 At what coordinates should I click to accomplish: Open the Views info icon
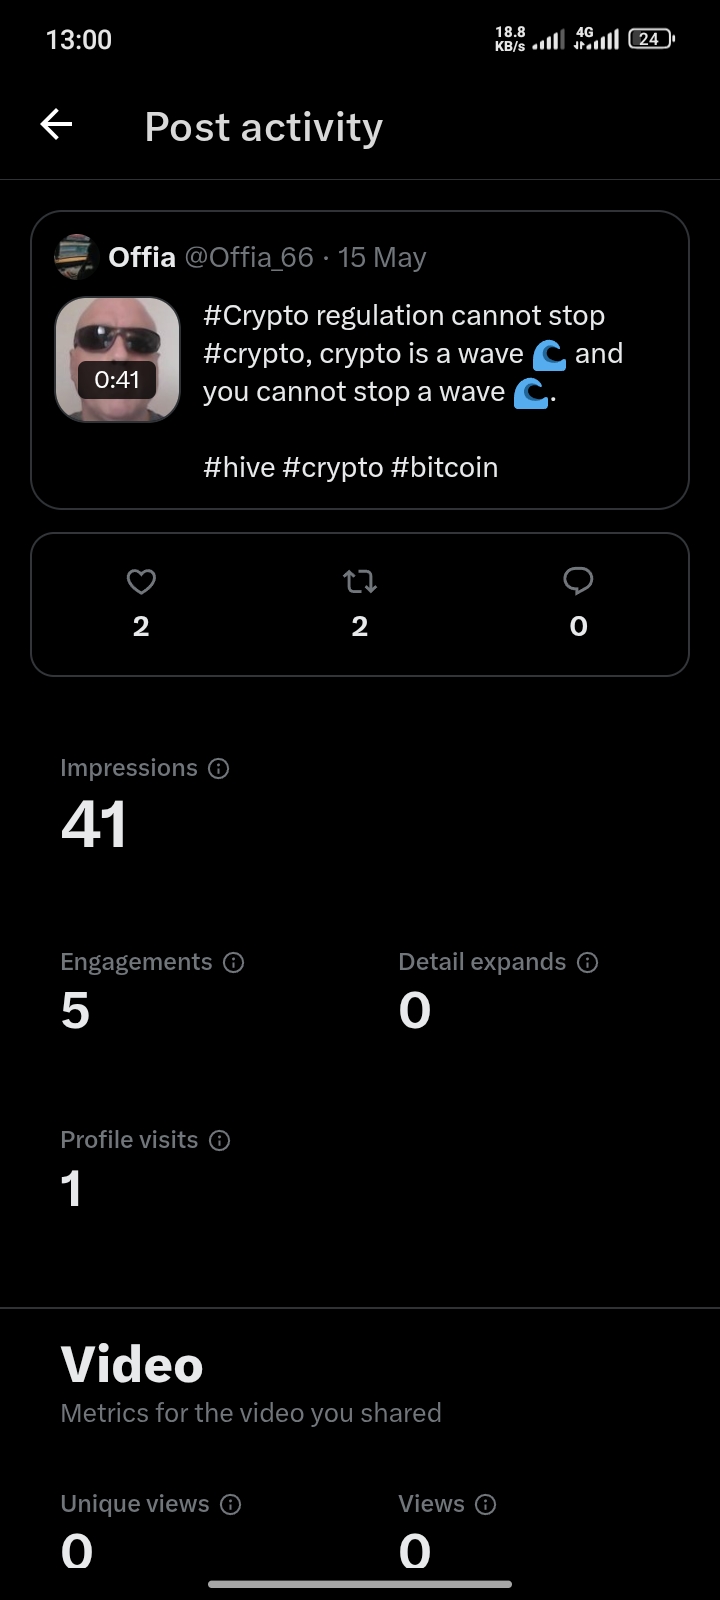click(485, 1504)
